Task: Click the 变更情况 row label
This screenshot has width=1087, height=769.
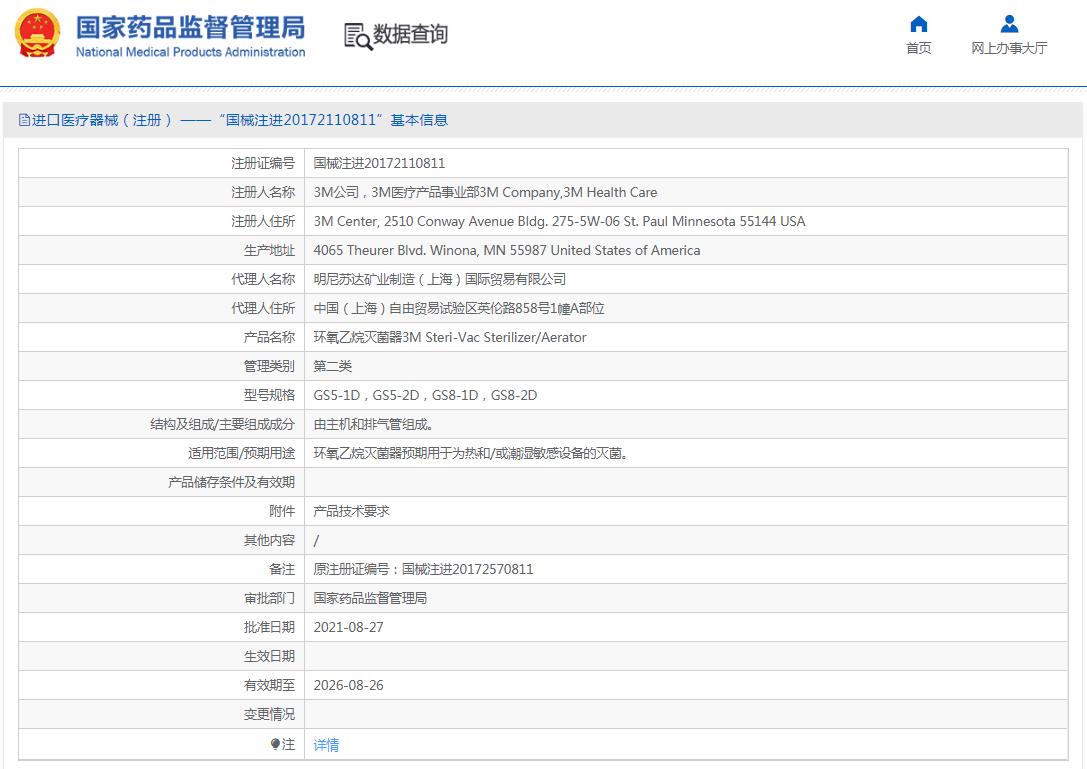Action: point(270,714)
